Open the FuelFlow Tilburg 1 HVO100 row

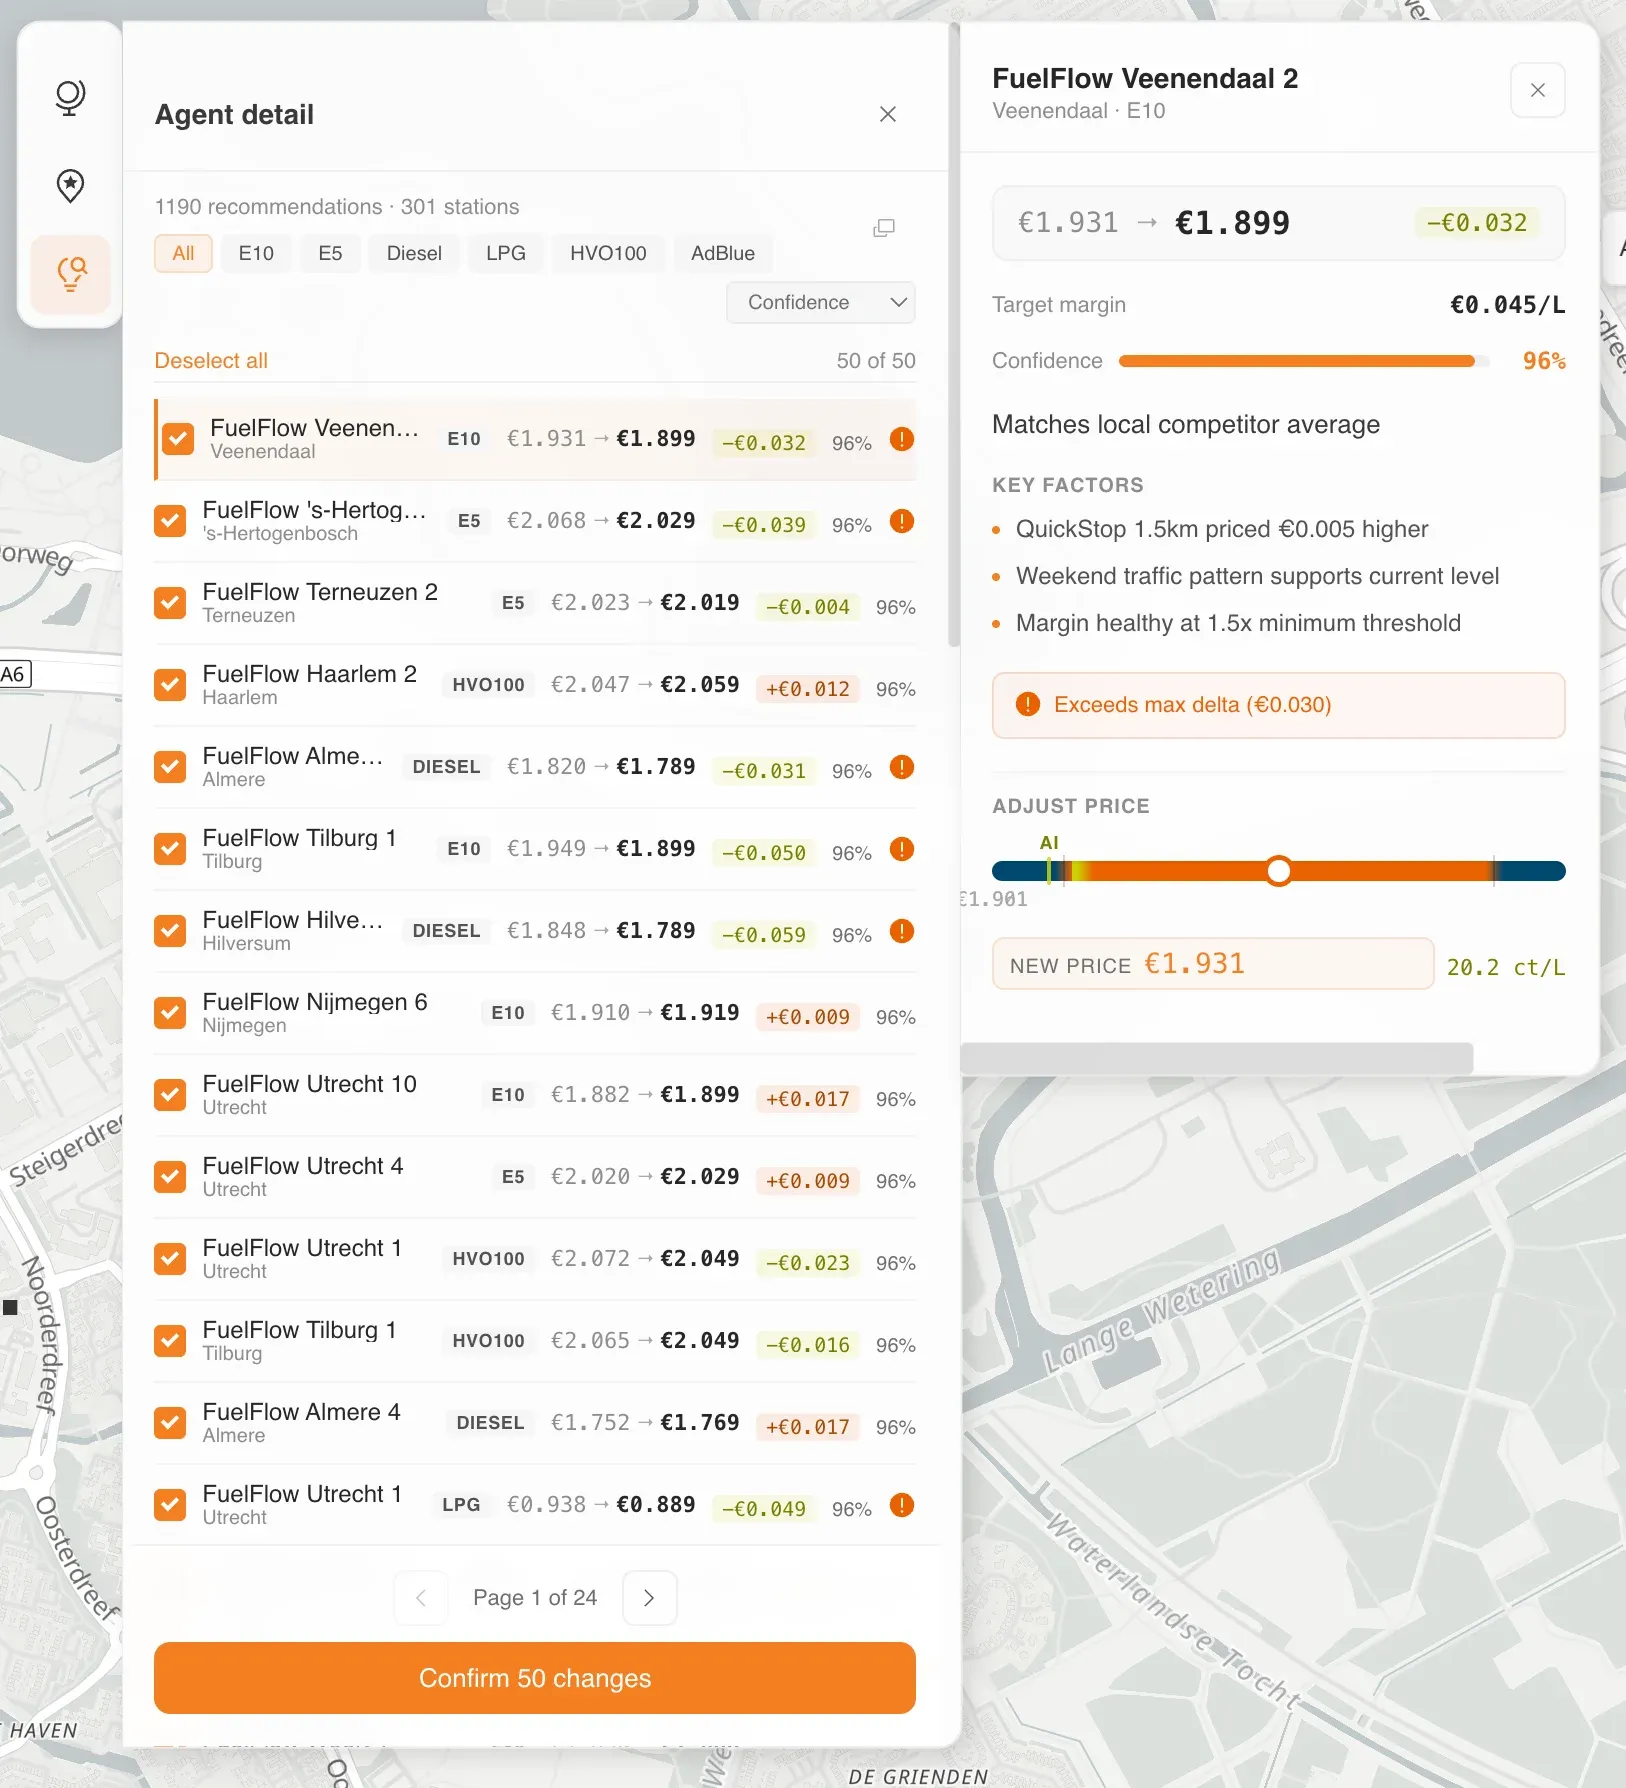535,1341
